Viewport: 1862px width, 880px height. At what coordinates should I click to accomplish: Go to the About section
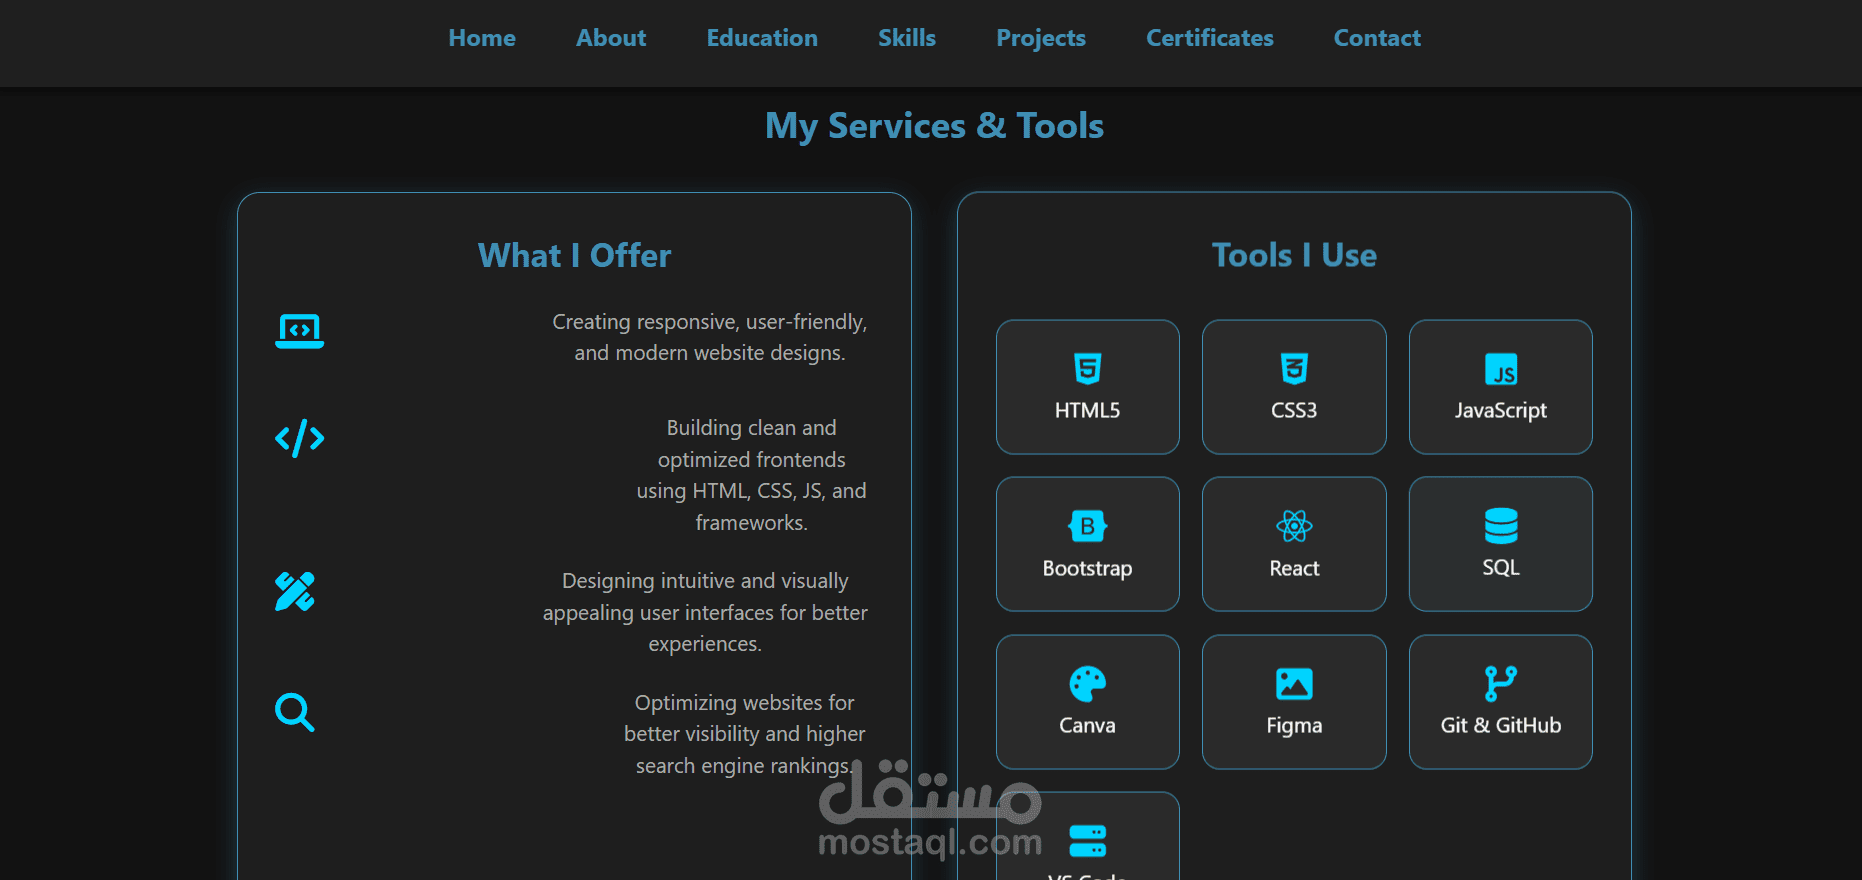611,38
